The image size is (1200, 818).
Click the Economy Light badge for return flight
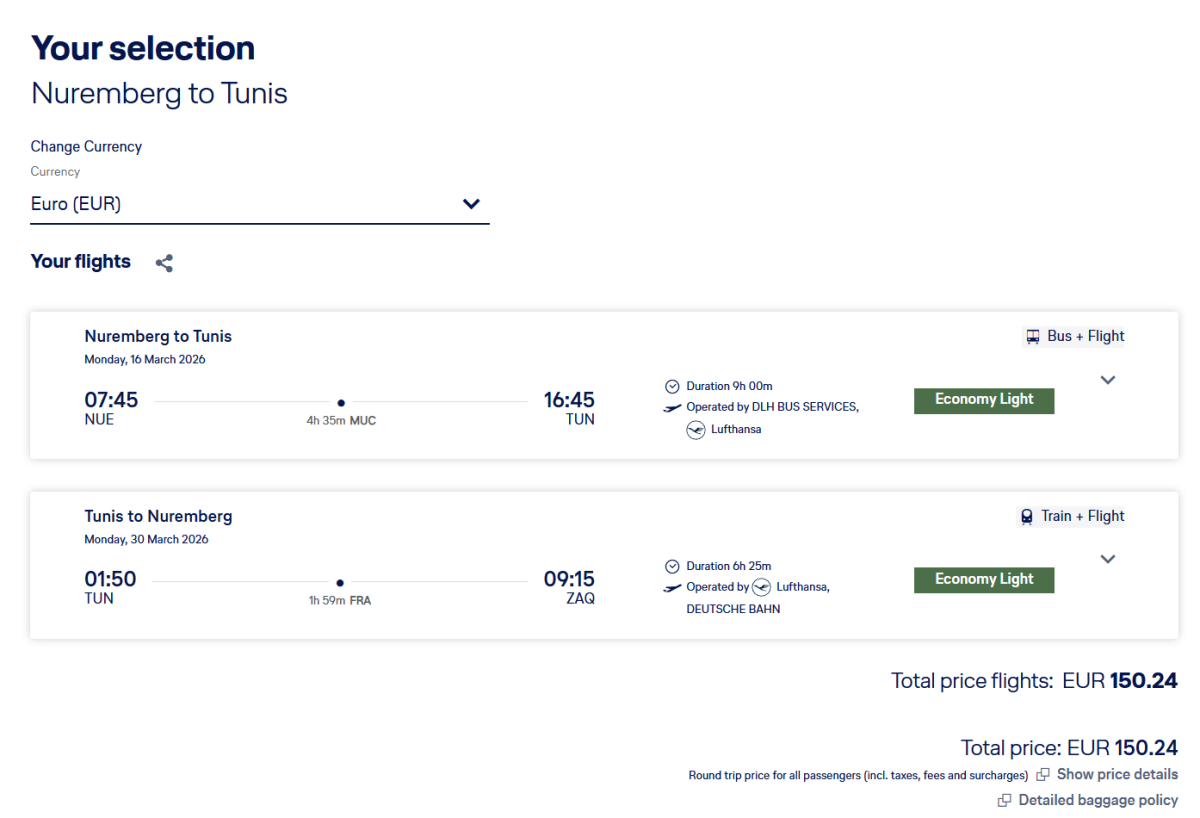tap(984, 580)
